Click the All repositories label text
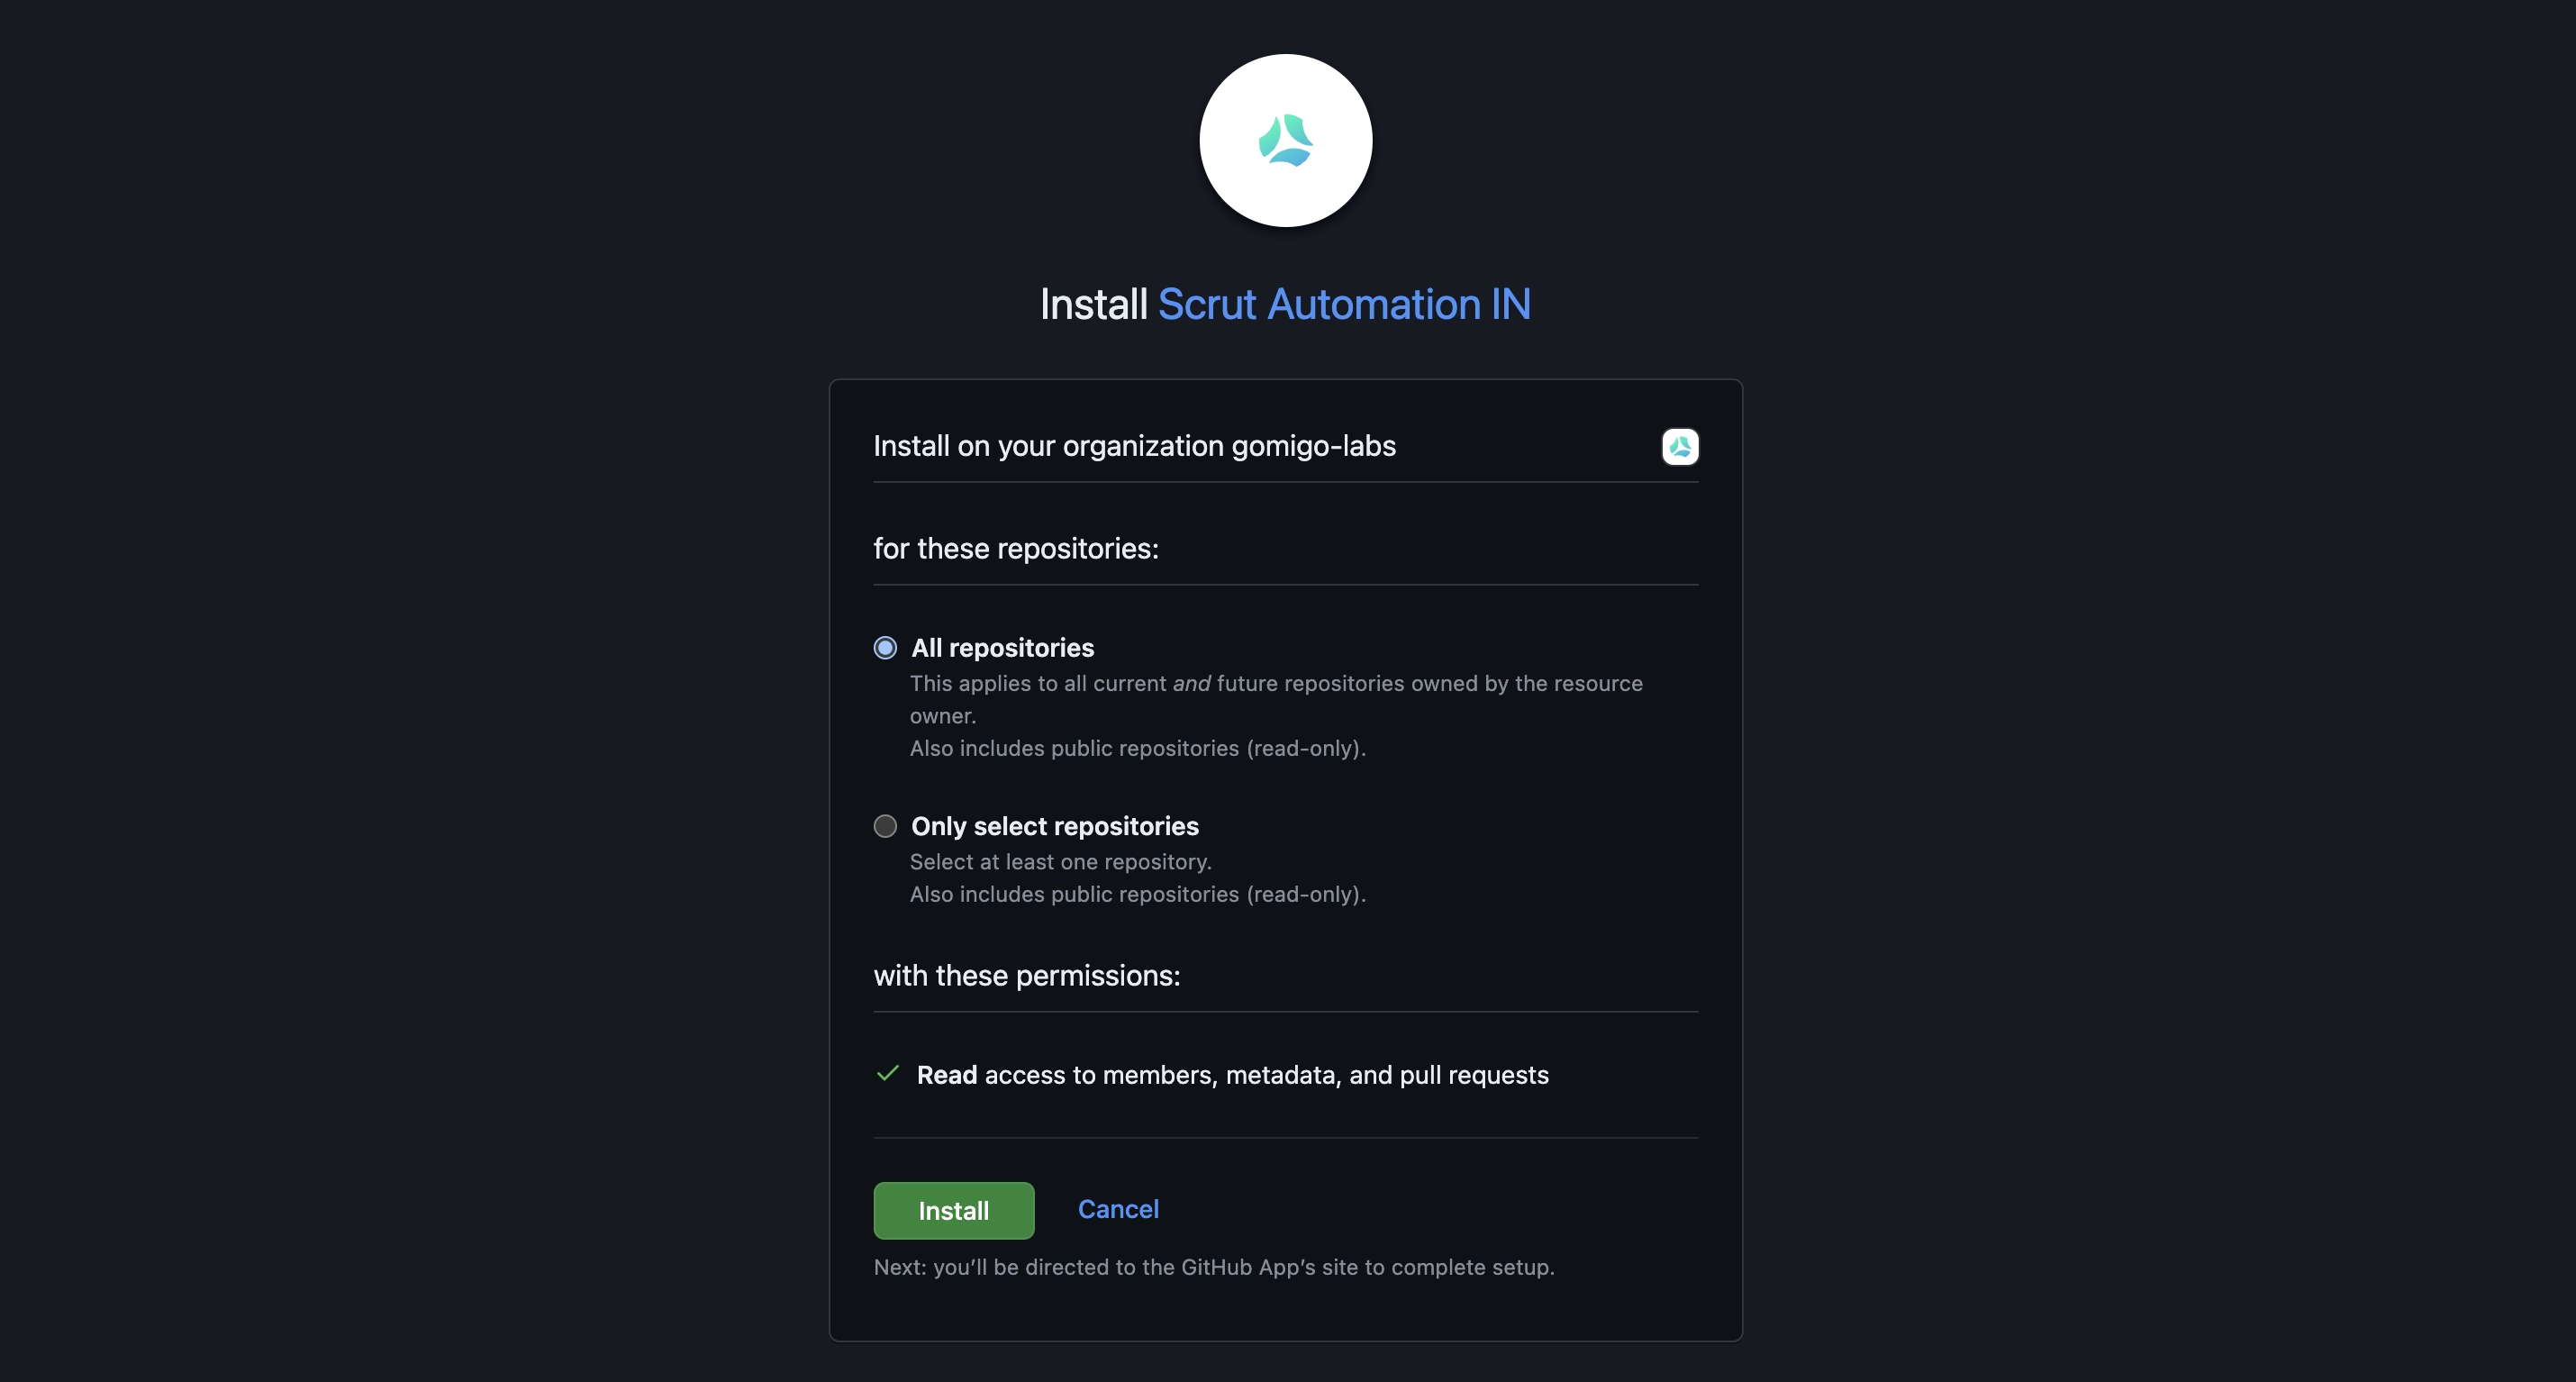The height and width of the screenshot is (1382, 2576). click(x=1003, y=648)
